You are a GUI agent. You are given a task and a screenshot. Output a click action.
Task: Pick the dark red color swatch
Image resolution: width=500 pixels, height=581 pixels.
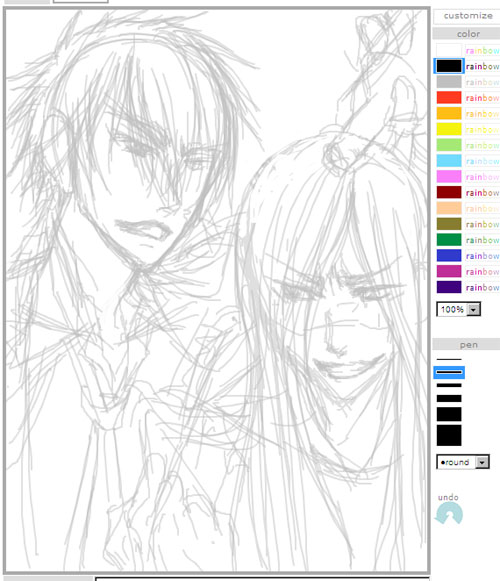(448, 193)
